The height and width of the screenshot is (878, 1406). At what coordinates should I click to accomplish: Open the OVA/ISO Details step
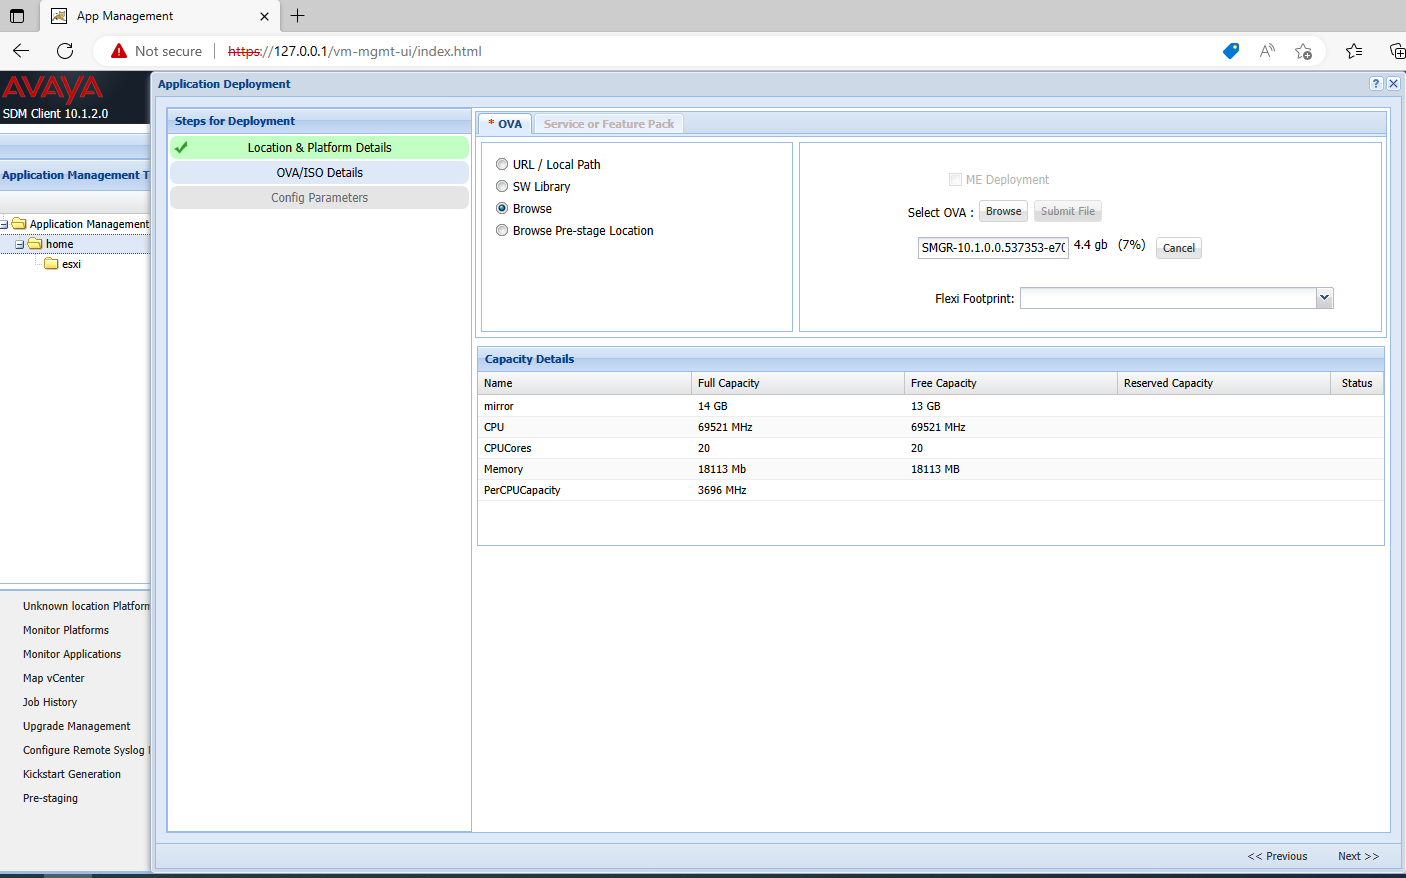coord(319,173)
